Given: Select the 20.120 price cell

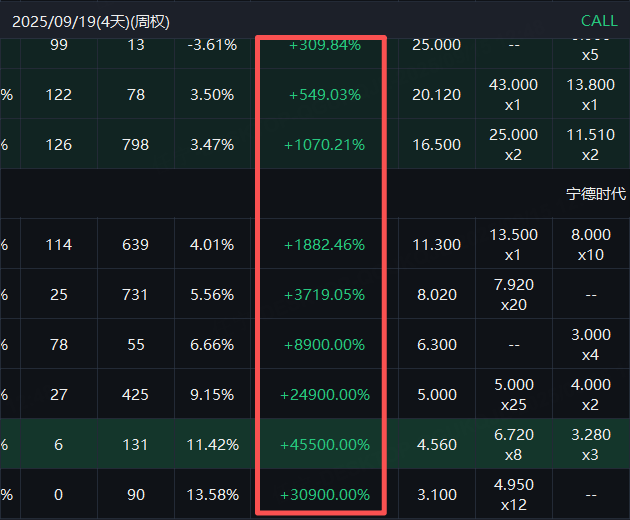Looking at the screenshot, I should click(x=436, y=95).
